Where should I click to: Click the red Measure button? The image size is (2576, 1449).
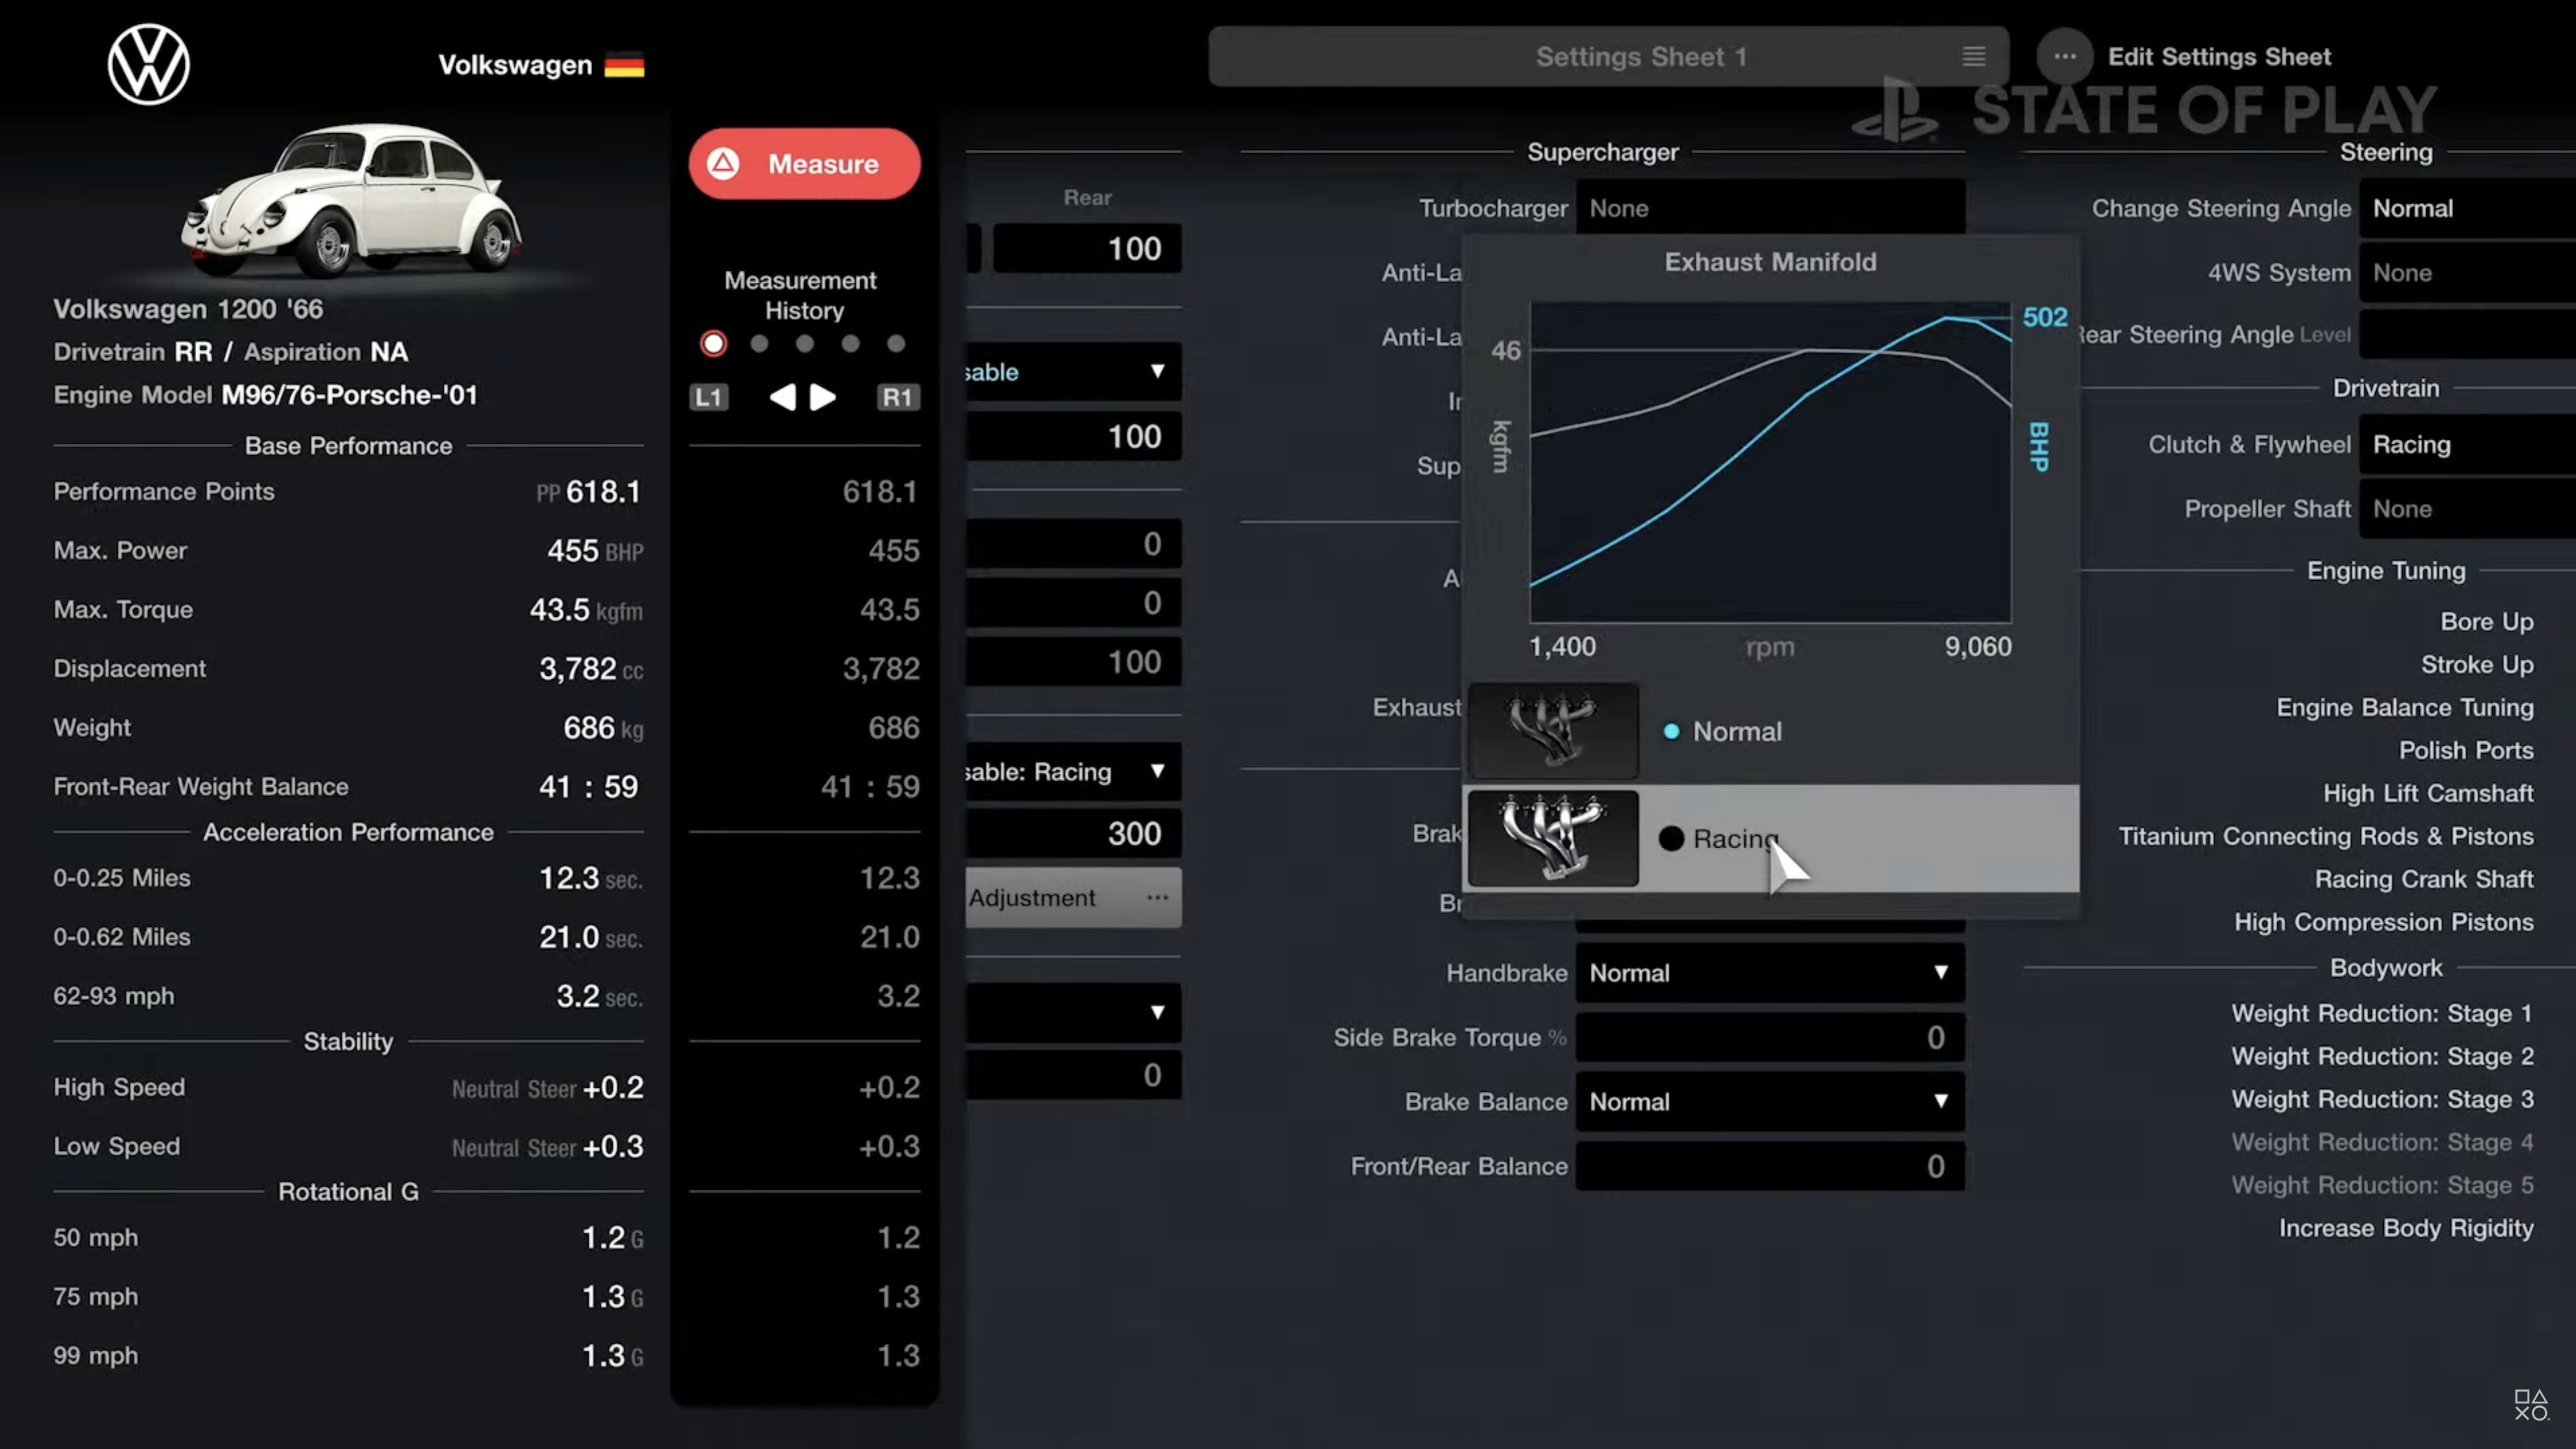click(804, 163)
